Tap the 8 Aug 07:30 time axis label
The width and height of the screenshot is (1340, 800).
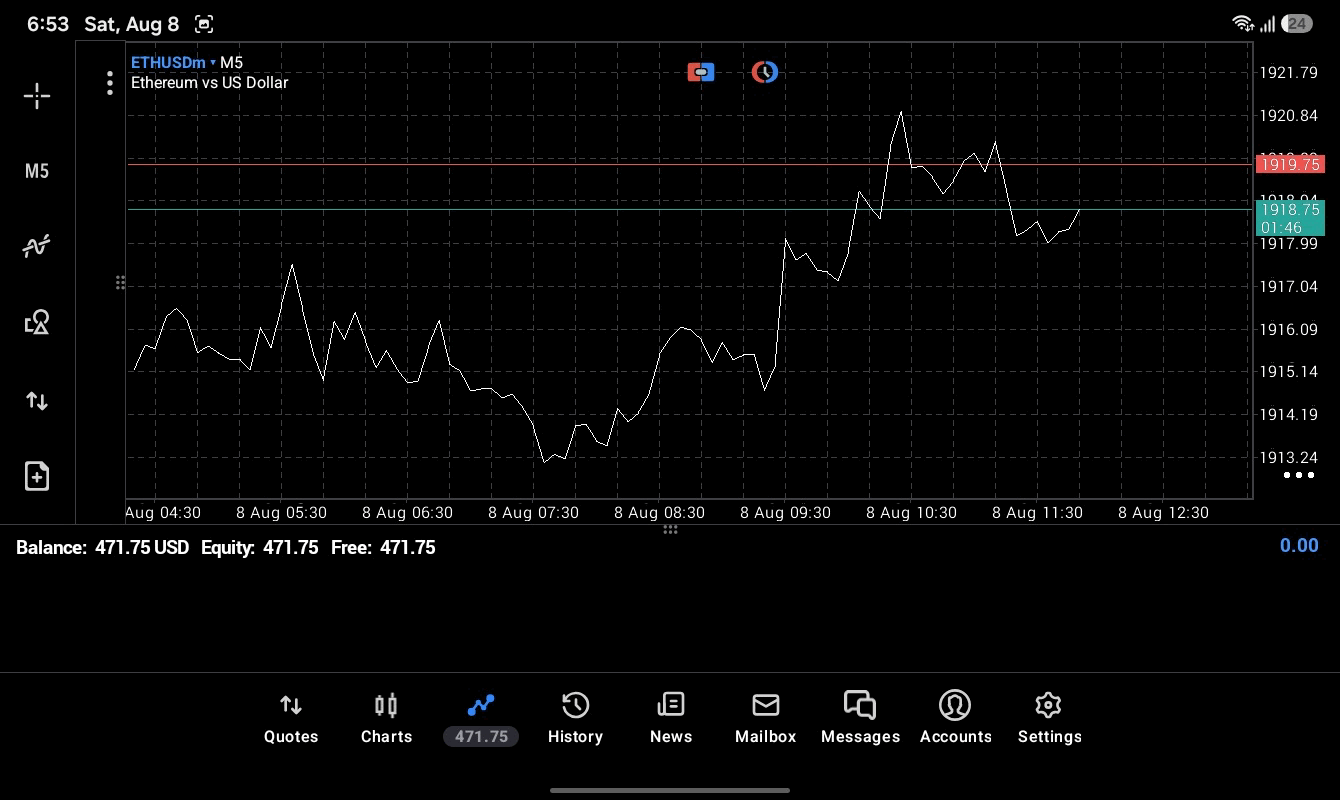533,513
